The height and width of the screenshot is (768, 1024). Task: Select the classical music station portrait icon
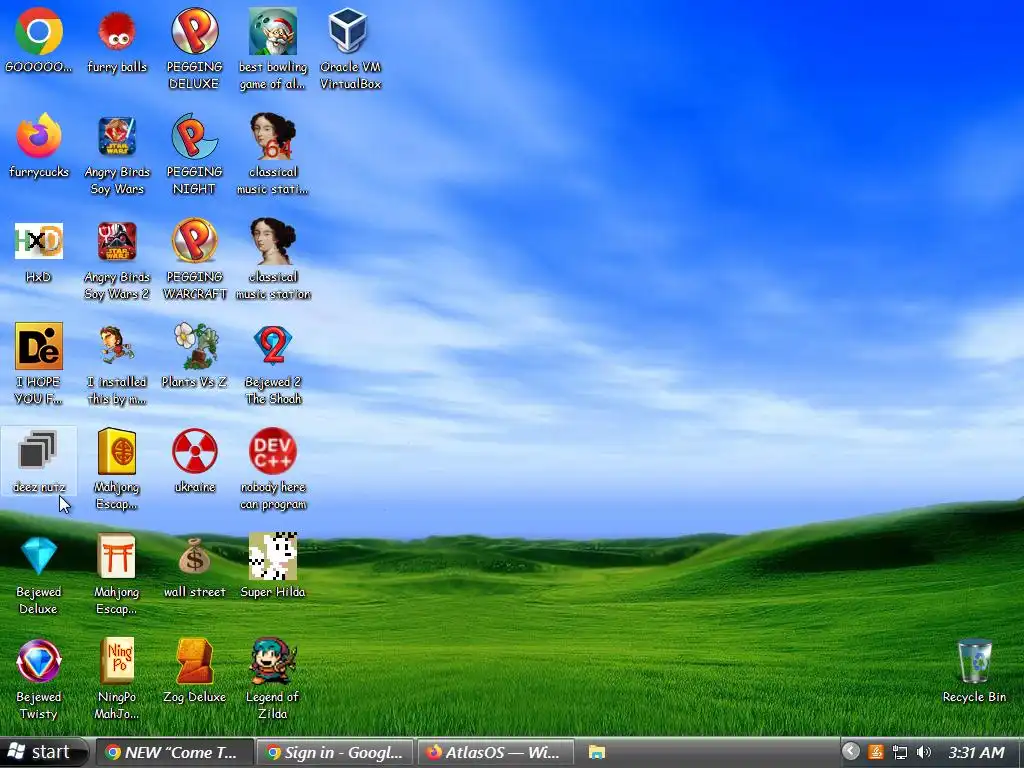pos(272,241)
